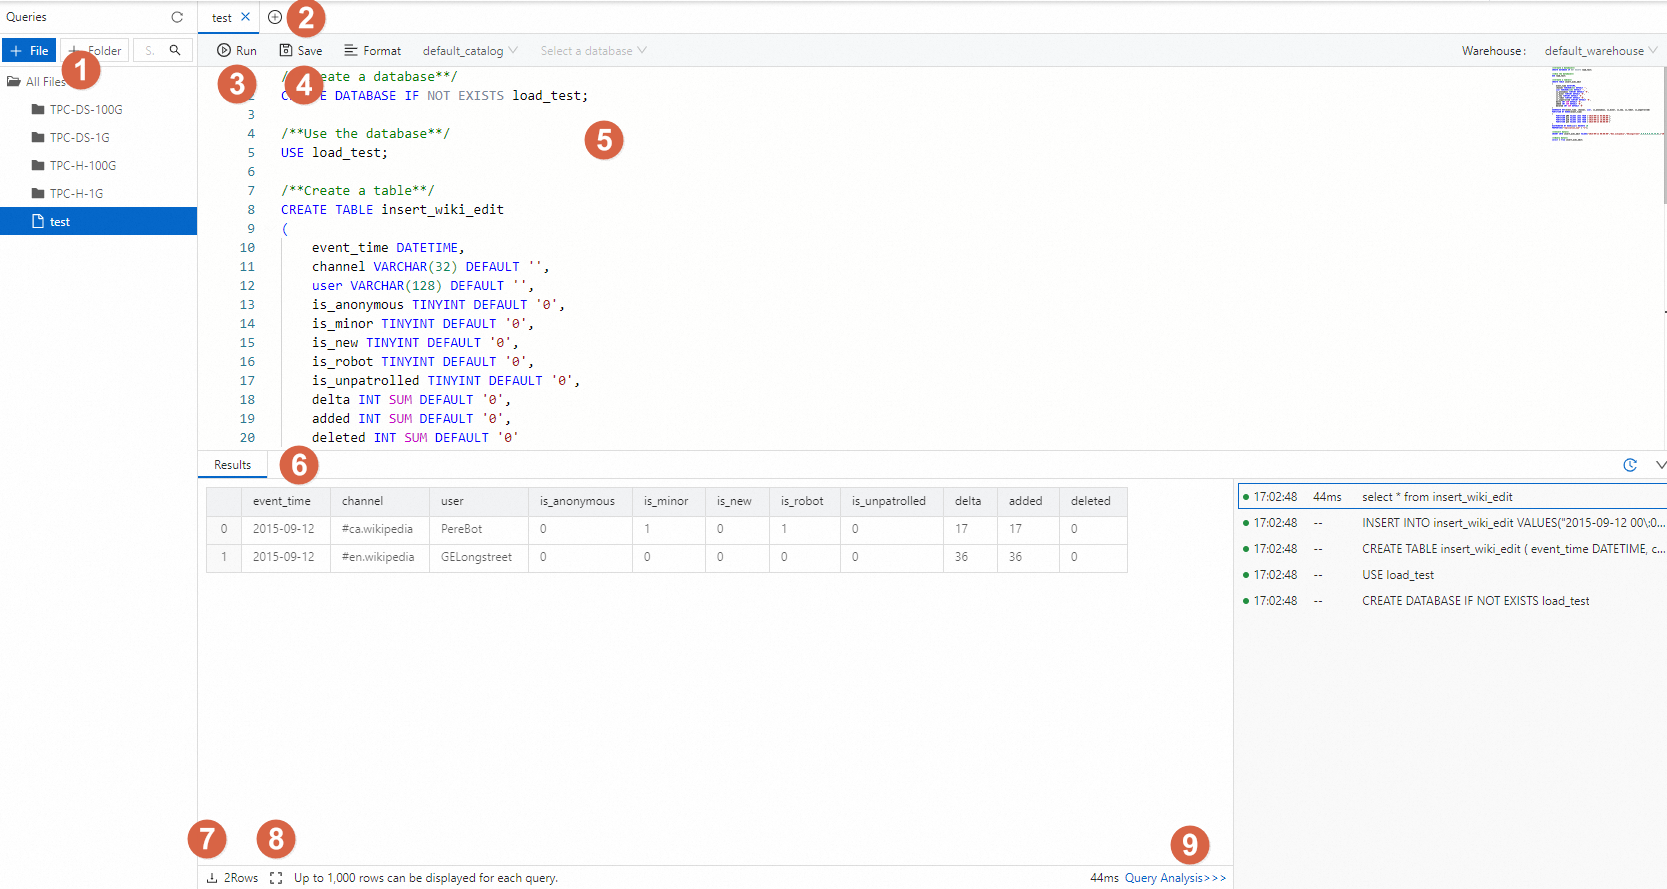
Task: Create a new file with File button
Action: [x=29, y=51]
